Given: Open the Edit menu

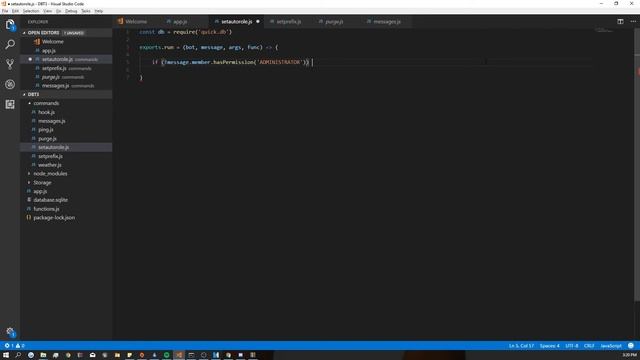Looking at the screenshot, I should [16, 11].
